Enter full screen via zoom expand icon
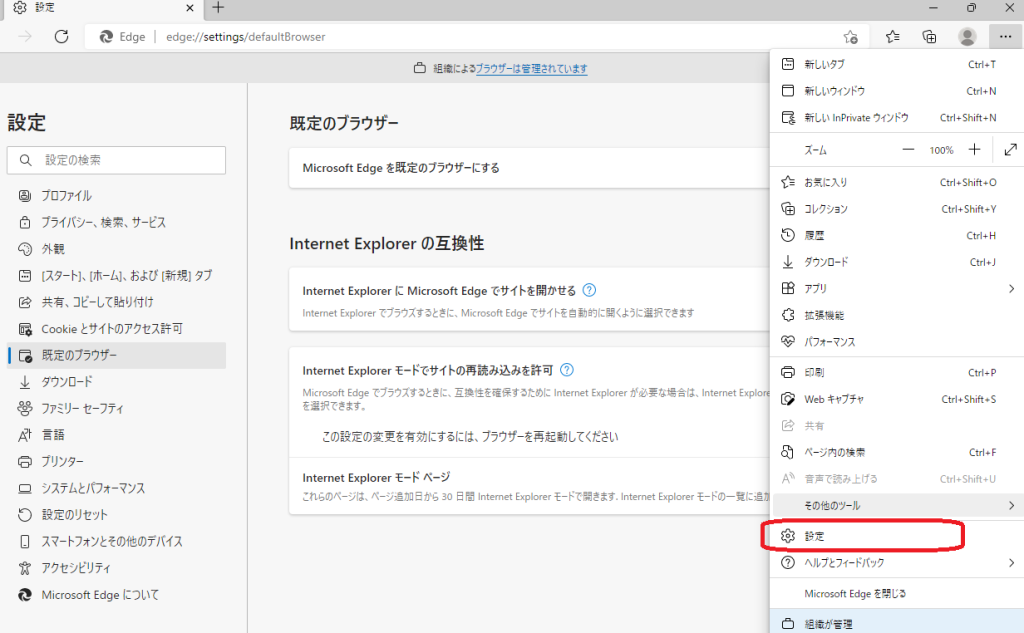 (1010, 149)
